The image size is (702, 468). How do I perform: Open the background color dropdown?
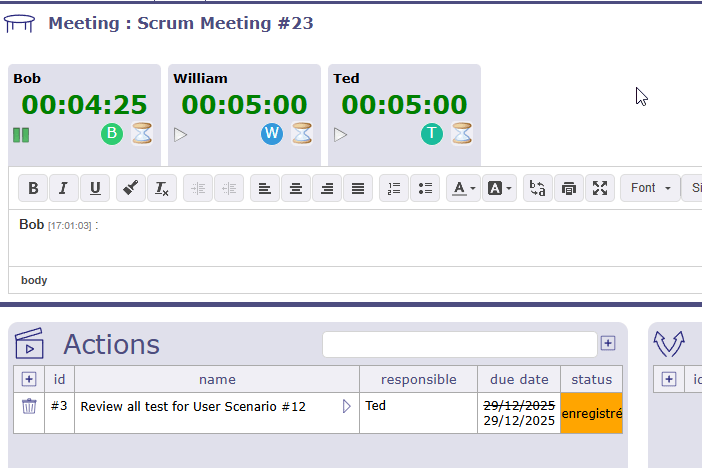(x=499, y=188)
